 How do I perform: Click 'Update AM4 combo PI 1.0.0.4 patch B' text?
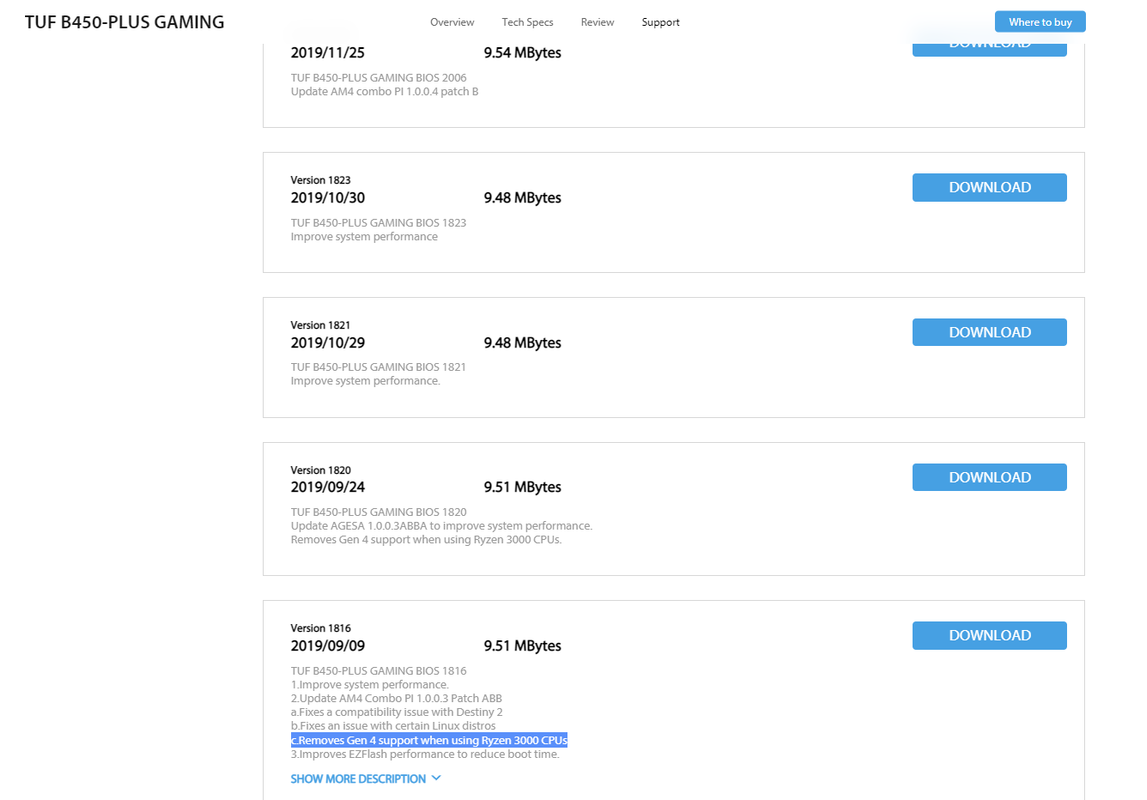pyautogui.click(x=384, y=91)
